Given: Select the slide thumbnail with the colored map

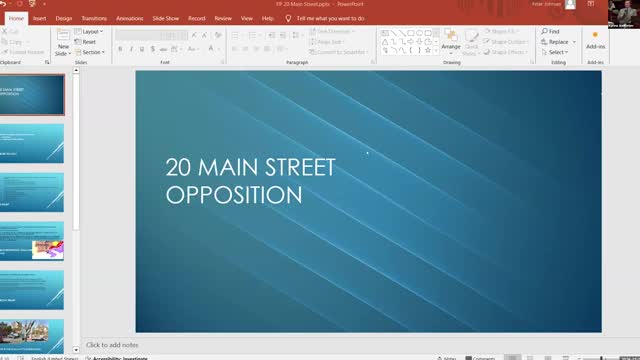Looking at the screenshot, I should [32, 241].
